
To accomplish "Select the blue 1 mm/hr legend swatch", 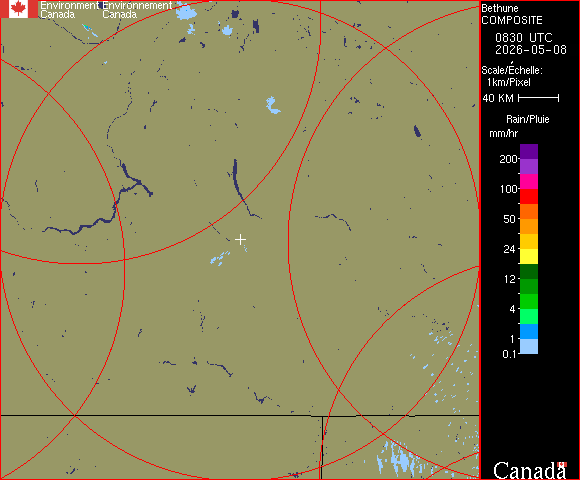I will 529,331.
